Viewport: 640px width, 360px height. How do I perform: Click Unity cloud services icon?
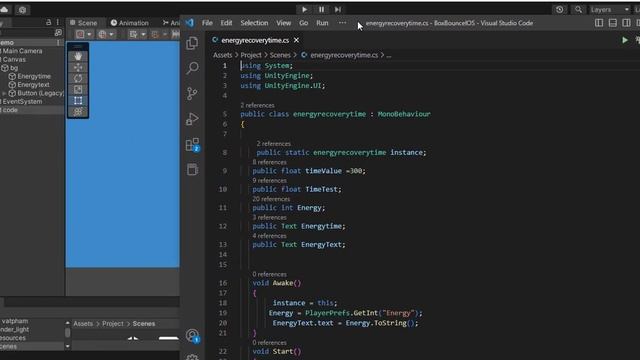coord(4,9)
